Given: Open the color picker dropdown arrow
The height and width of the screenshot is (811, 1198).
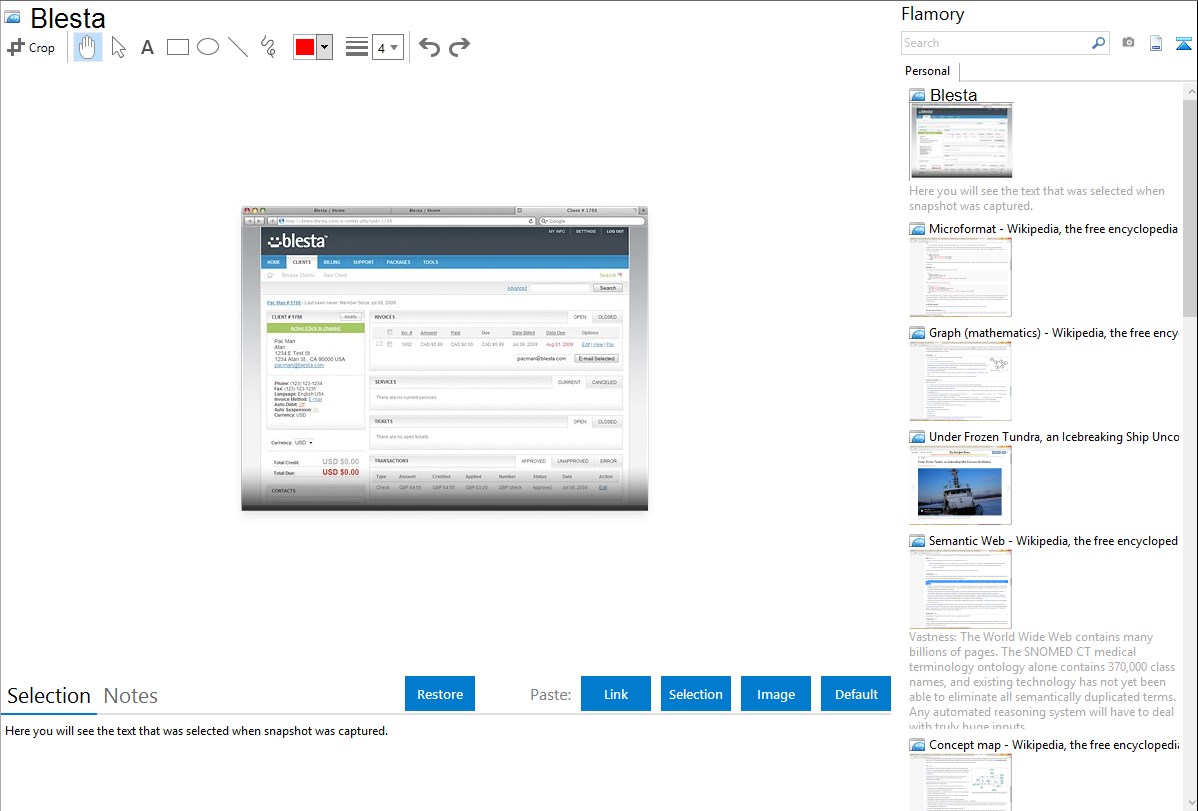Looking at the screenshot, I should click(x=325, y=47).
